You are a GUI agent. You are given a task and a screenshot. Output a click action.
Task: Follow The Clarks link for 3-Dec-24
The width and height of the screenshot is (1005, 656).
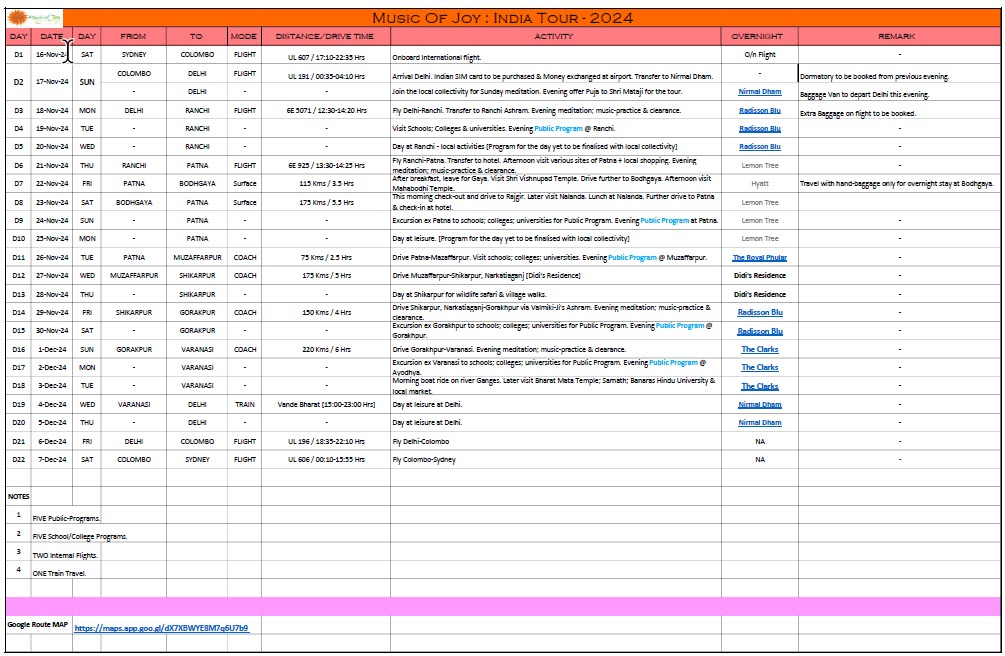click(760, 386)
